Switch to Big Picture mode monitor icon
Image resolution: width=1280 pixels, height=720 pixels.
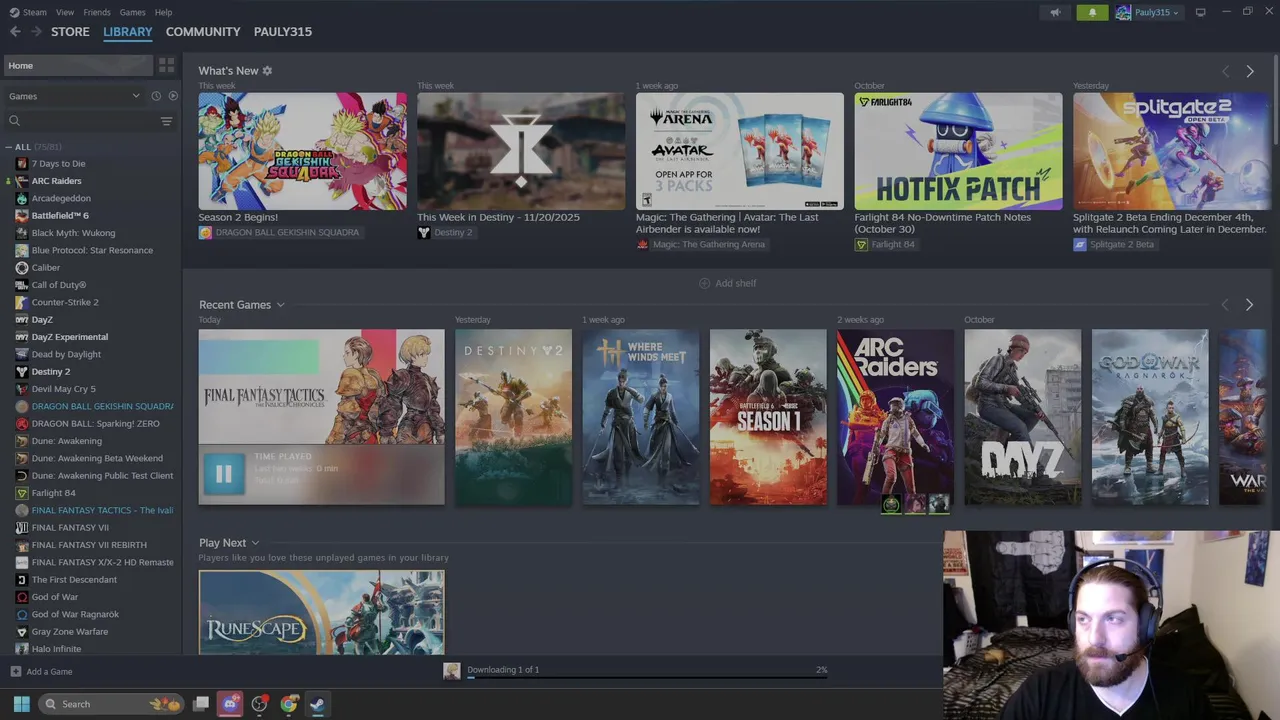click(1200, 12)
